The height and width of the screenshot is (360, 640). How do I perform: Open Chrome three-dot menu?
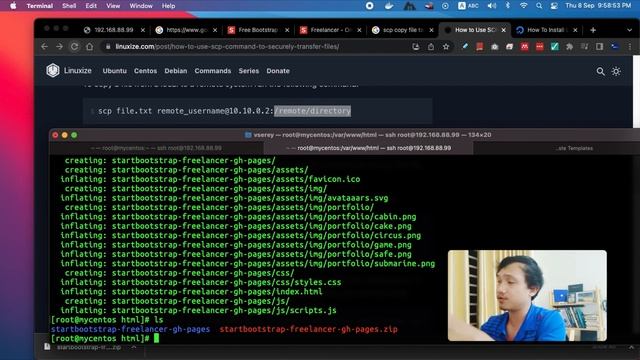pyautogui.click(x=630, y=47)
